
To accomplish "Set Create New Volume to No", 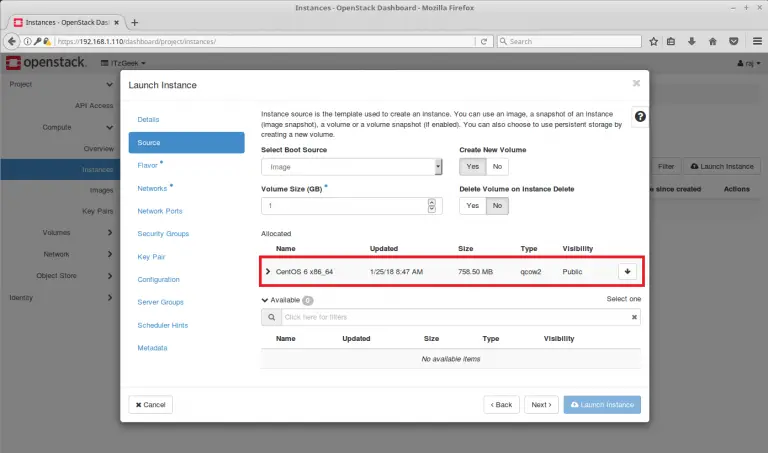I will (x=497, y=166).
